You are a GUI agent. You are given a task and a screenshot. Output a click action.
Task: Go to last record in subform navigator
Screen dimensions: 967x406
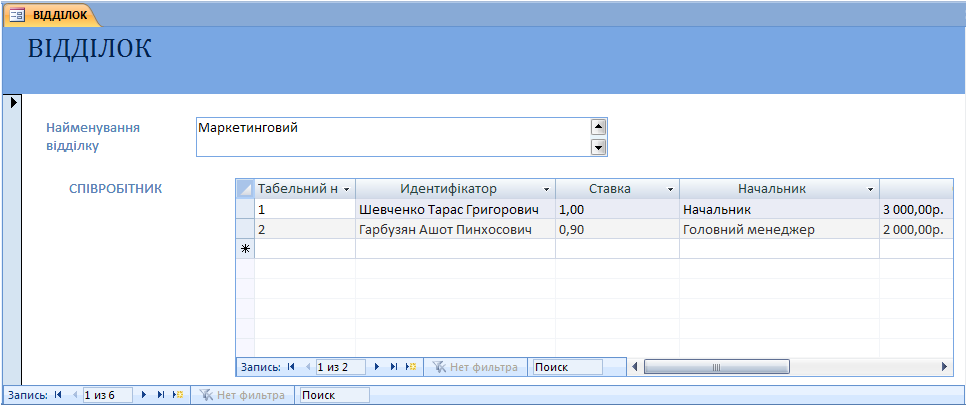click(x=394, y=367)
